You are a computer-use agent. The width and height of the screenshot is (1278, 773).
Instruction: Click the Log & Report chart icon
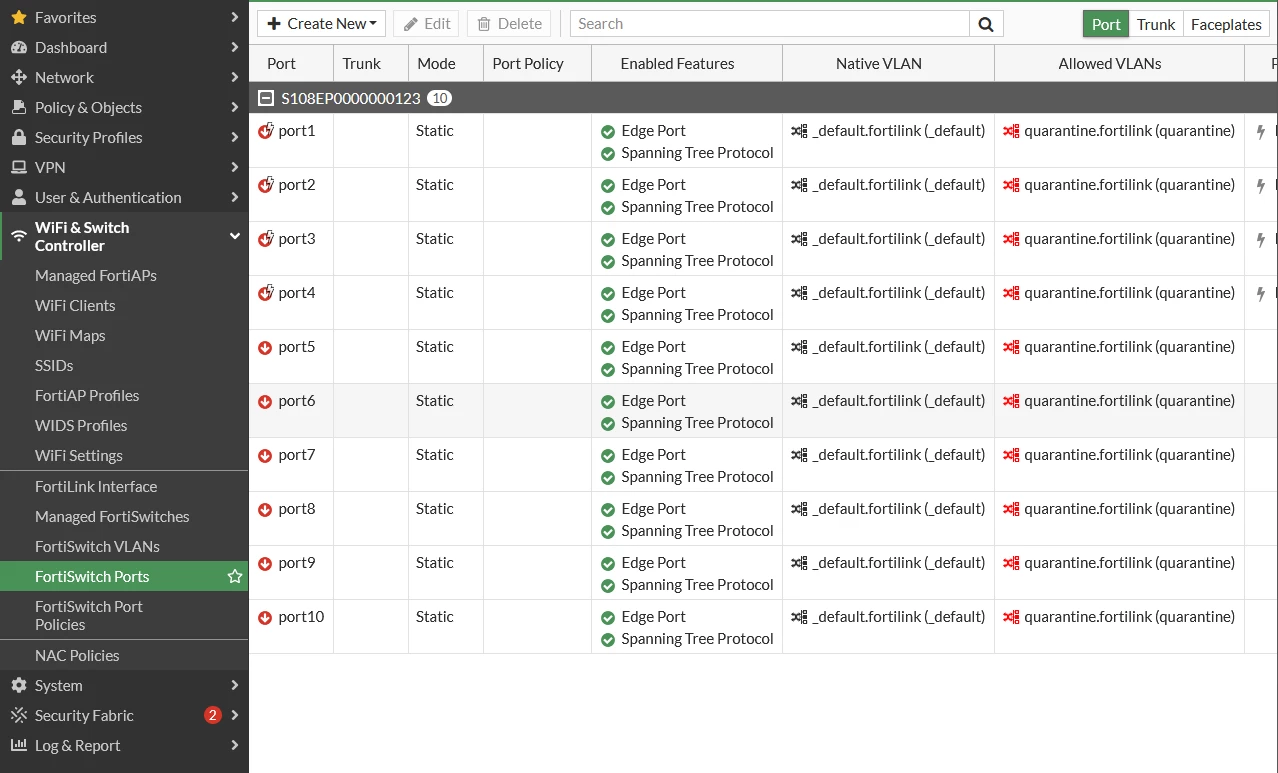click(x=19, y=745)
